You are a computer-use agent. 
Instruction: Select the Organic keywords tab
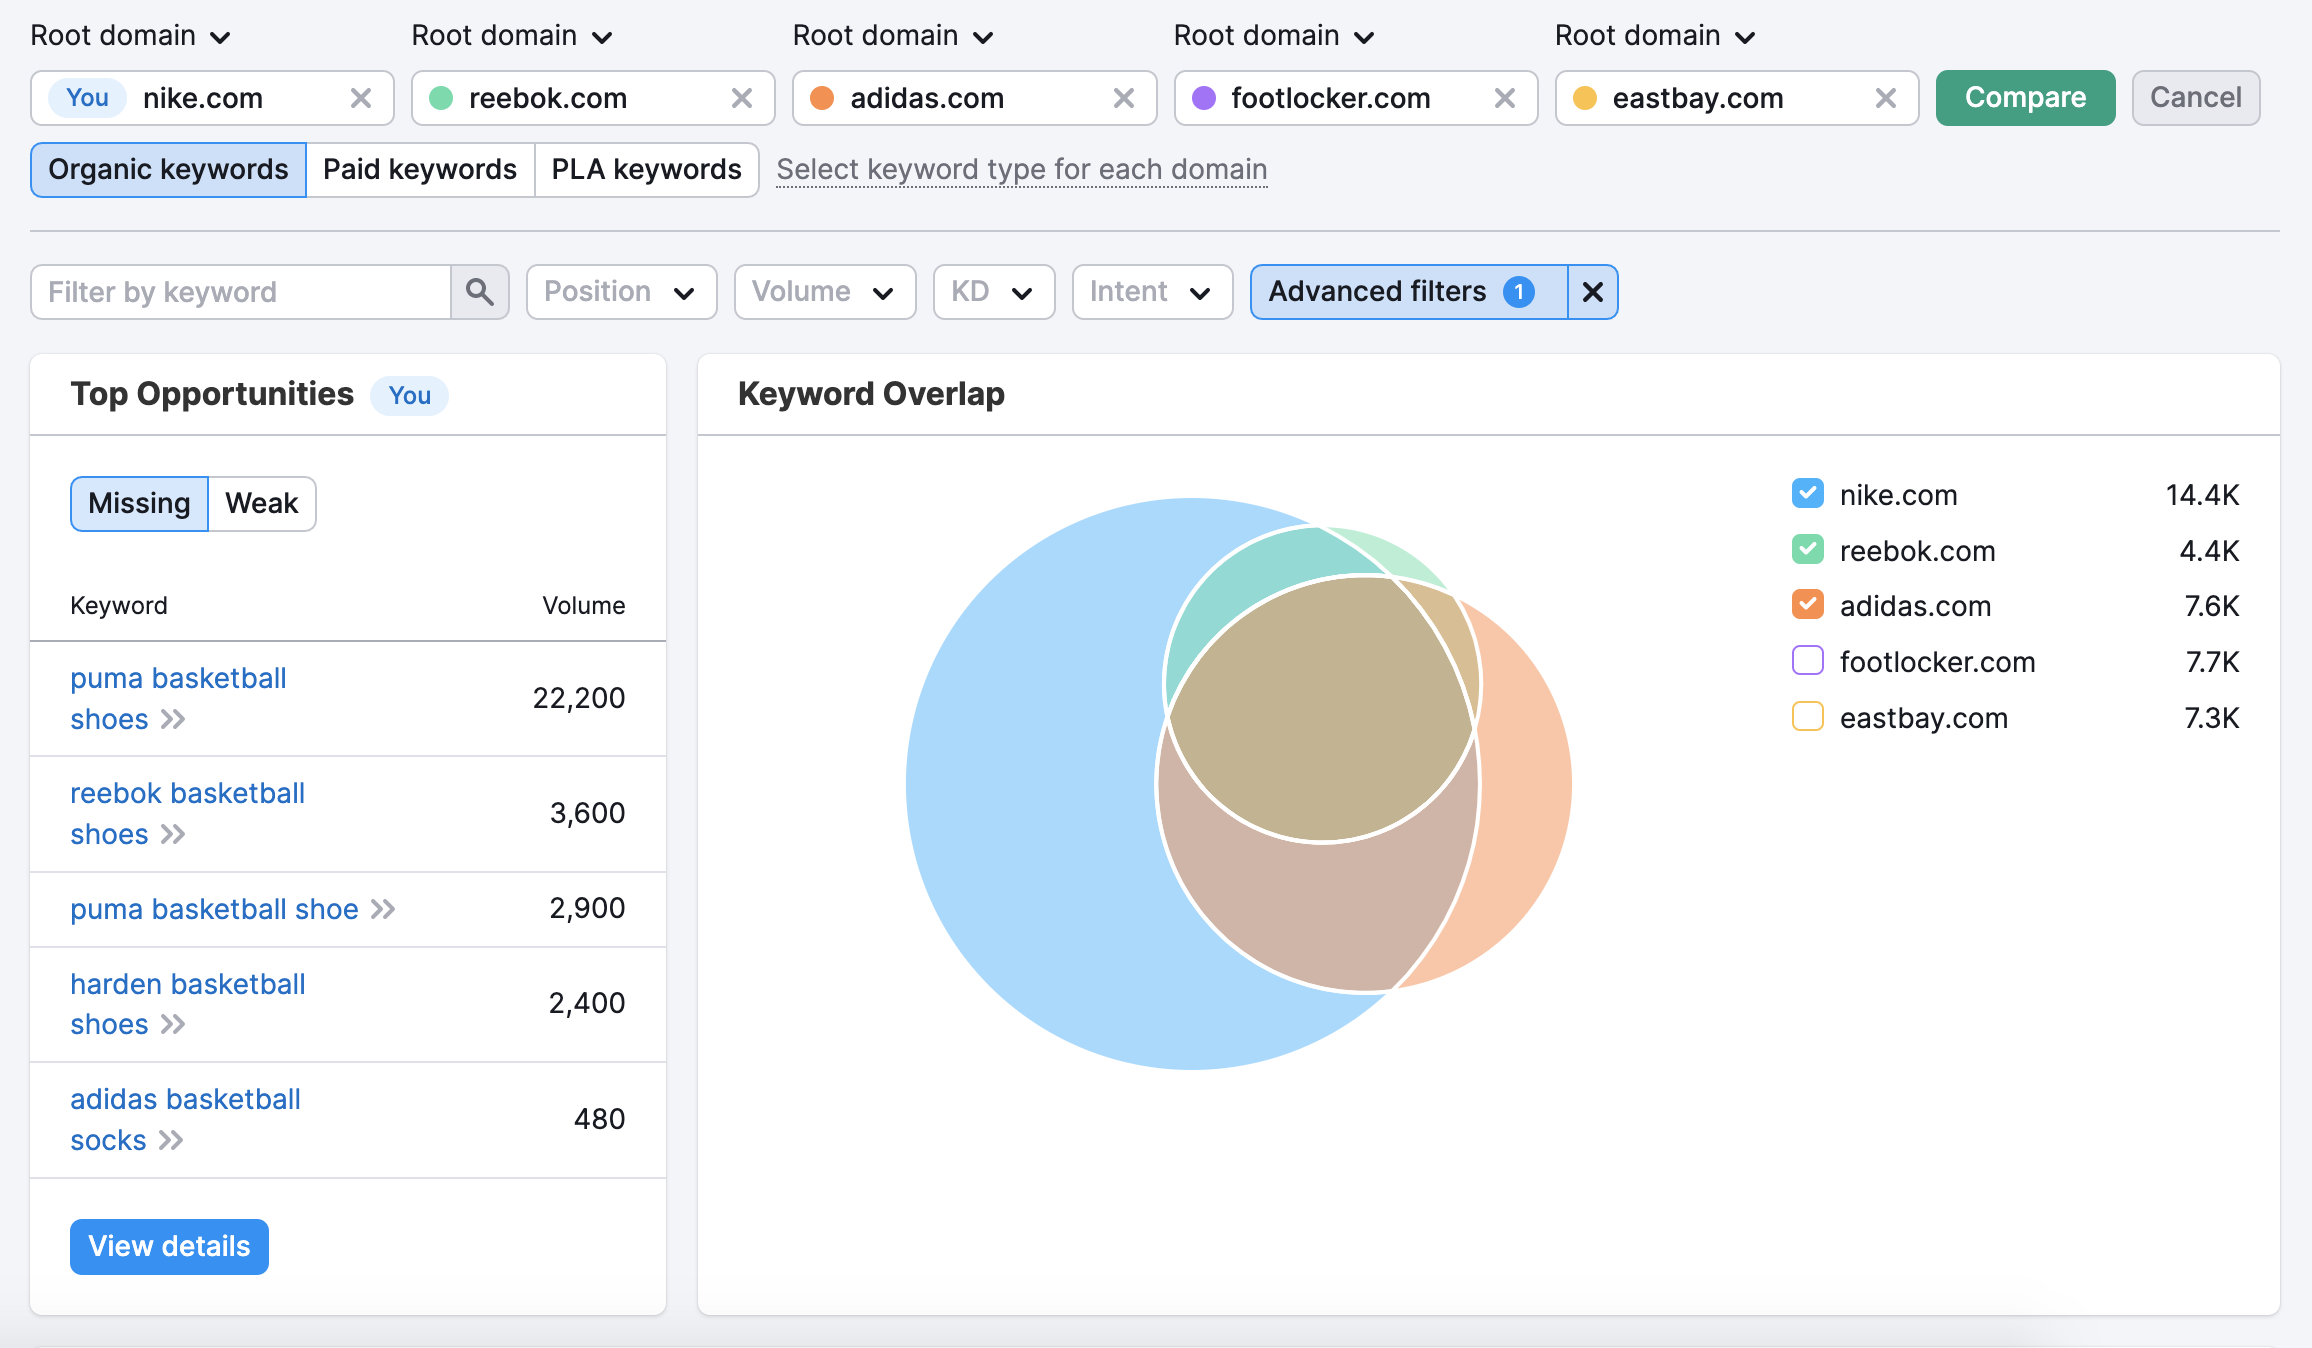coord(168,168)
